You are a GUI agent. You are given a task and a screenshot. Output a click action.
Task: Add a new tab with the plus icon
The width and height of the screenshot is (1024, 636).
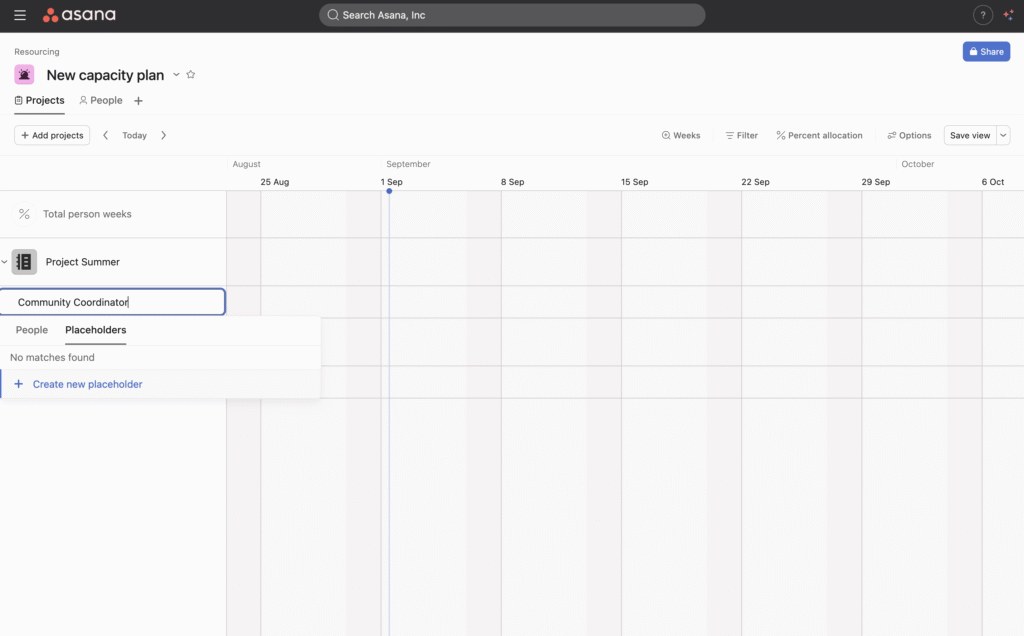click(138, 101)
